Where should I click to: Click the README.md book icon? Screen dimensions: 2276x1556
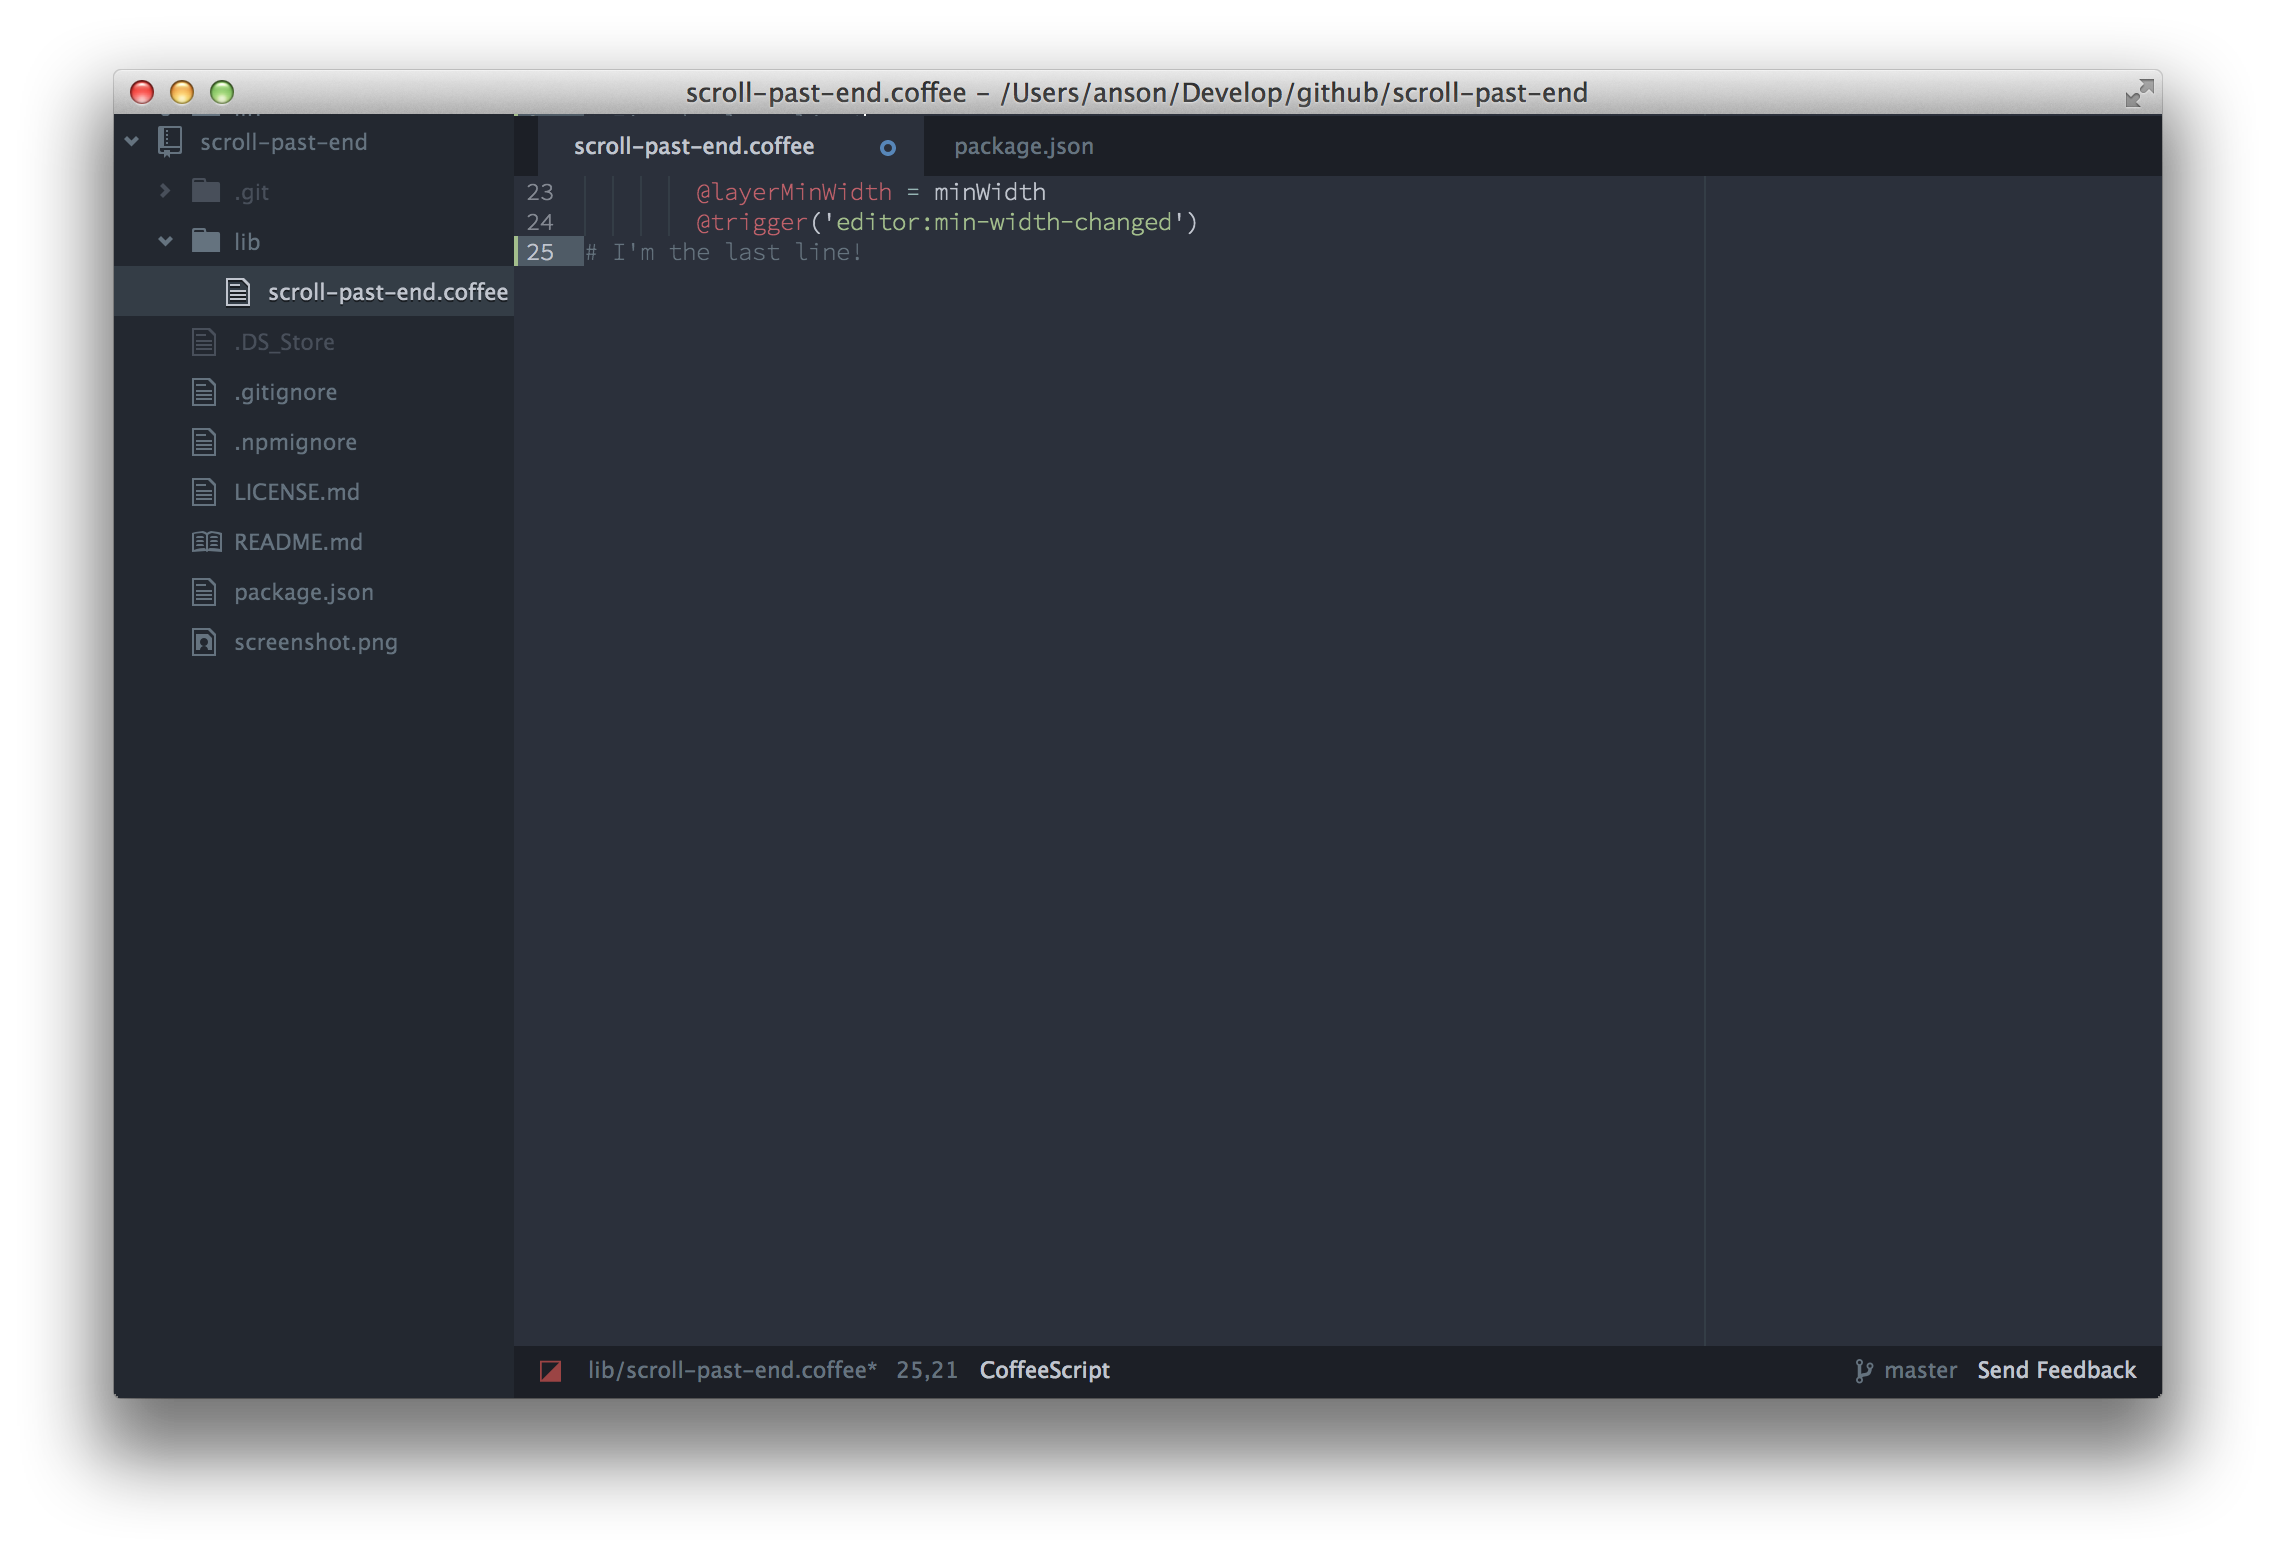[x=206, y=541]
